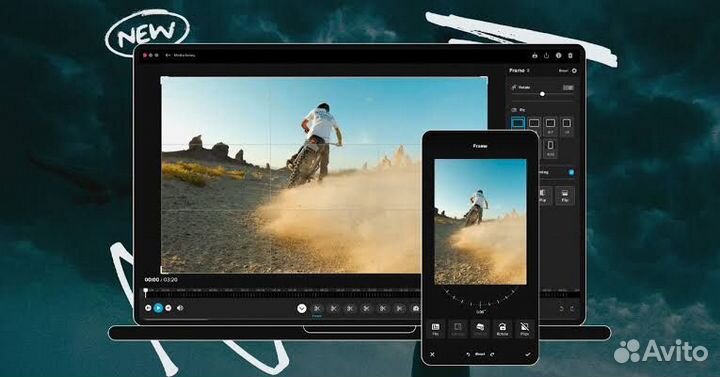Click the scissors icon next to camera icon
The width and height of the screenshot is (720, 377).
point(399,309)
